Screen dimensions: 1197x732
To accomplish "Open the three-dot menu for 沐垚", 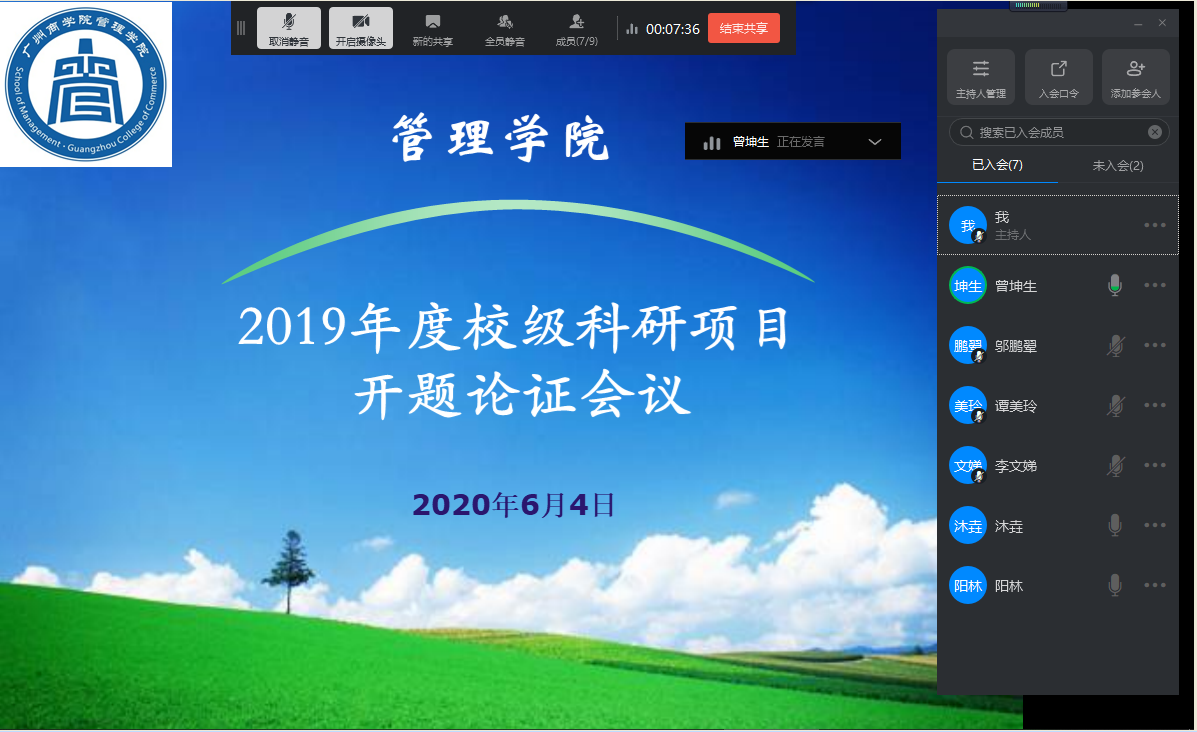I will (x=1155, y=526).
